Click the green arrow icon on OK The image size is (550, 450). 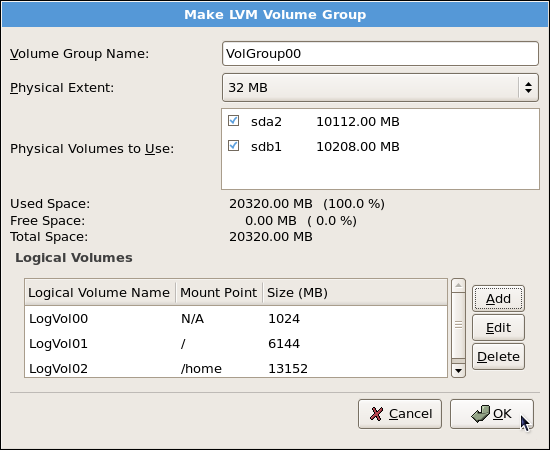pos(480,414)
